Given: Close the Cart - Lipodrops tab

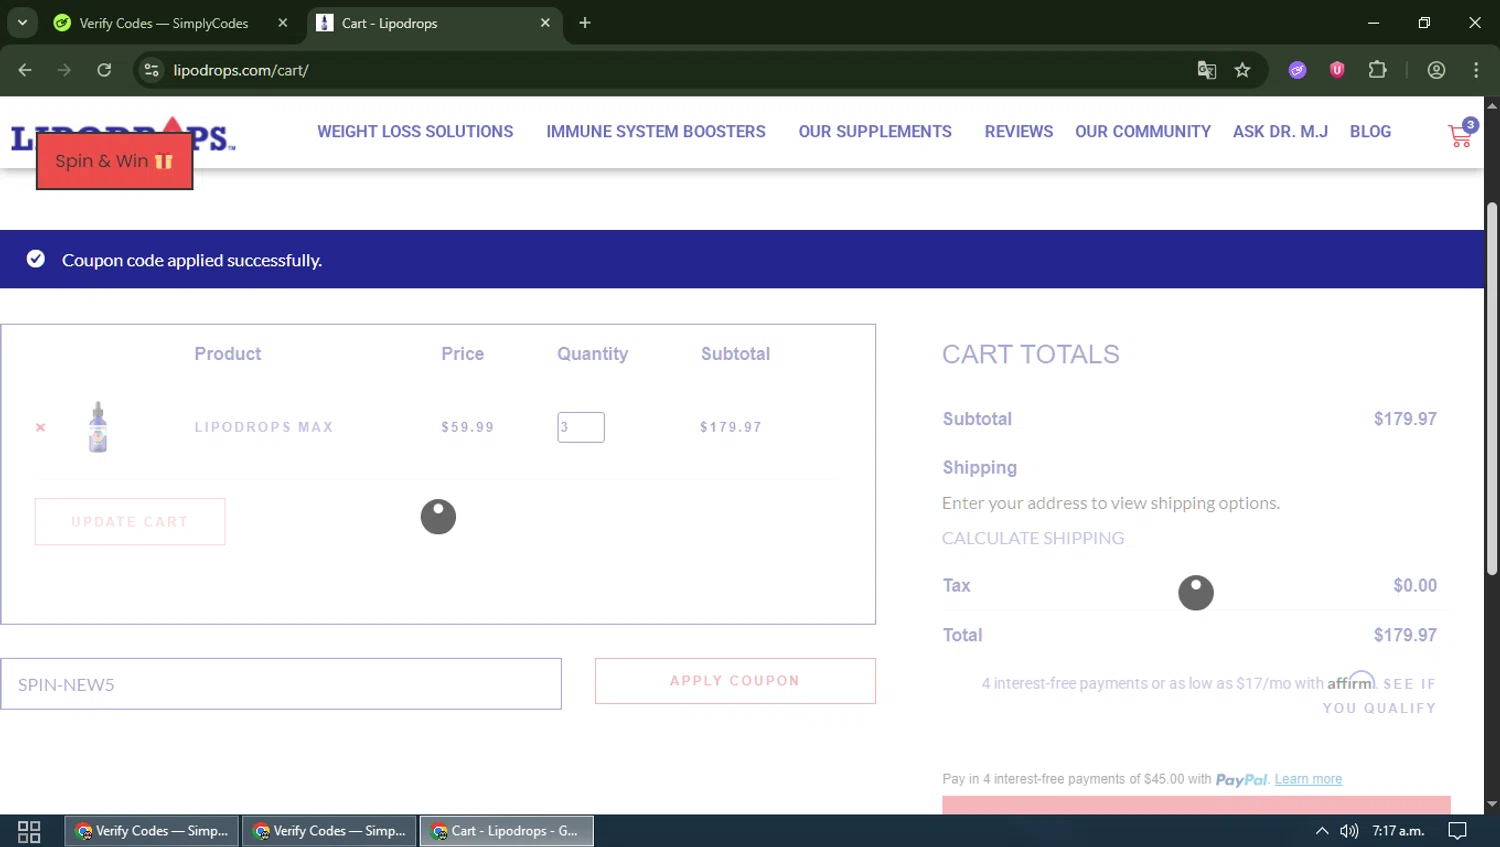Looking at the screenshot, I should (x=545, y=23).
